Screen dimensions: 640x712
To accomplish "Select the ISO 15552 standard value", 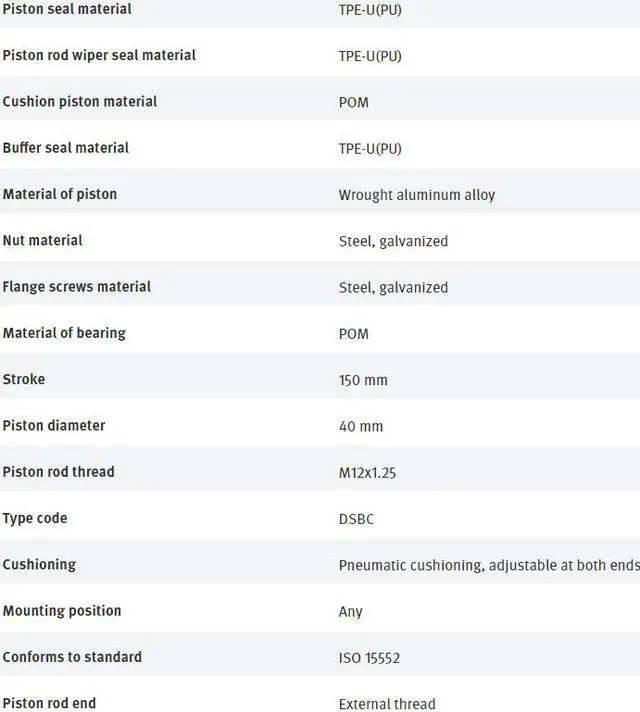I will (369, 658).
